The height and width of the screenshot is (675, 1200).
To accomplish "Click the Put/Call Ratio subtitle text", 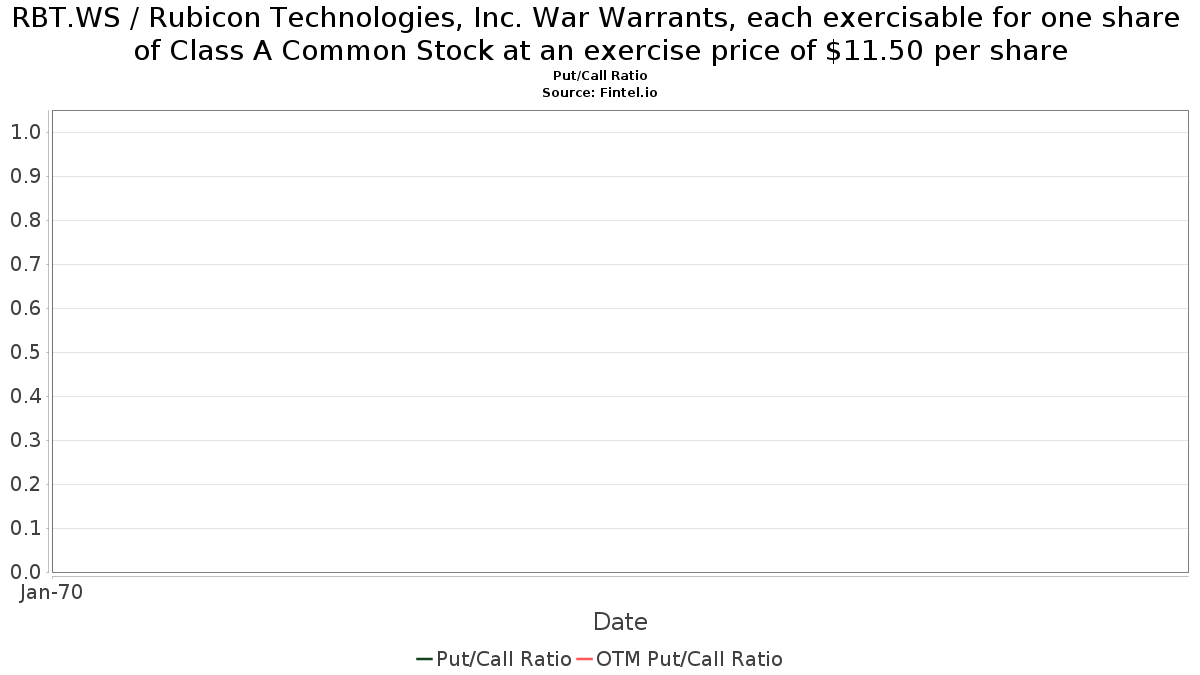I will (x=600, y=76).
